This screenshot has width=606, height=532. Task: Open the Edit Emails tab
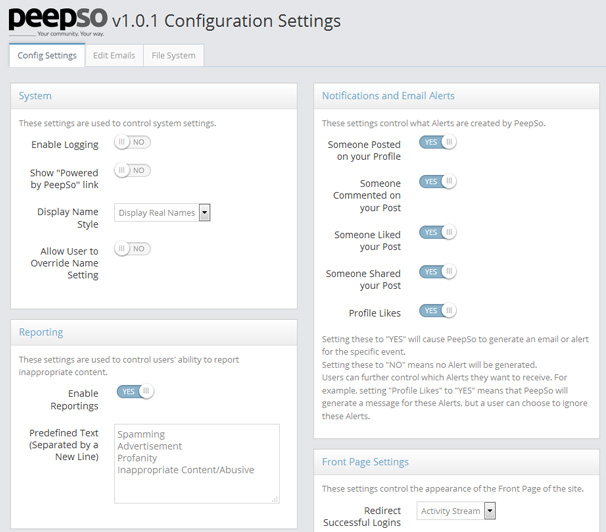[x=114, y=56]
